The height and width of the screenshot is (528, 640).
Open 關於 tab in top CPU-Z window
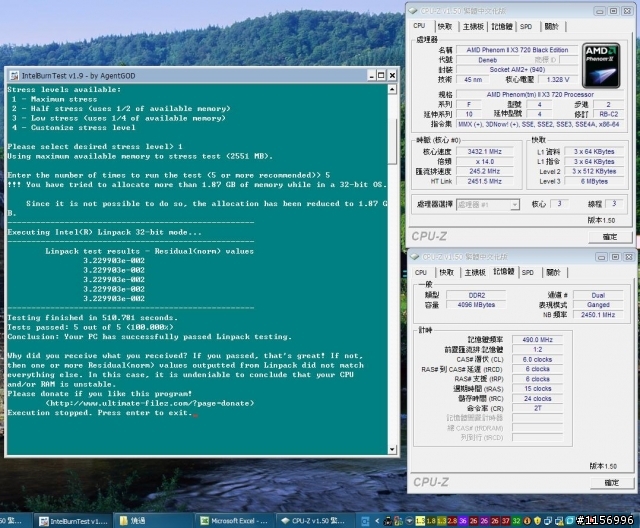pos(551,27)
